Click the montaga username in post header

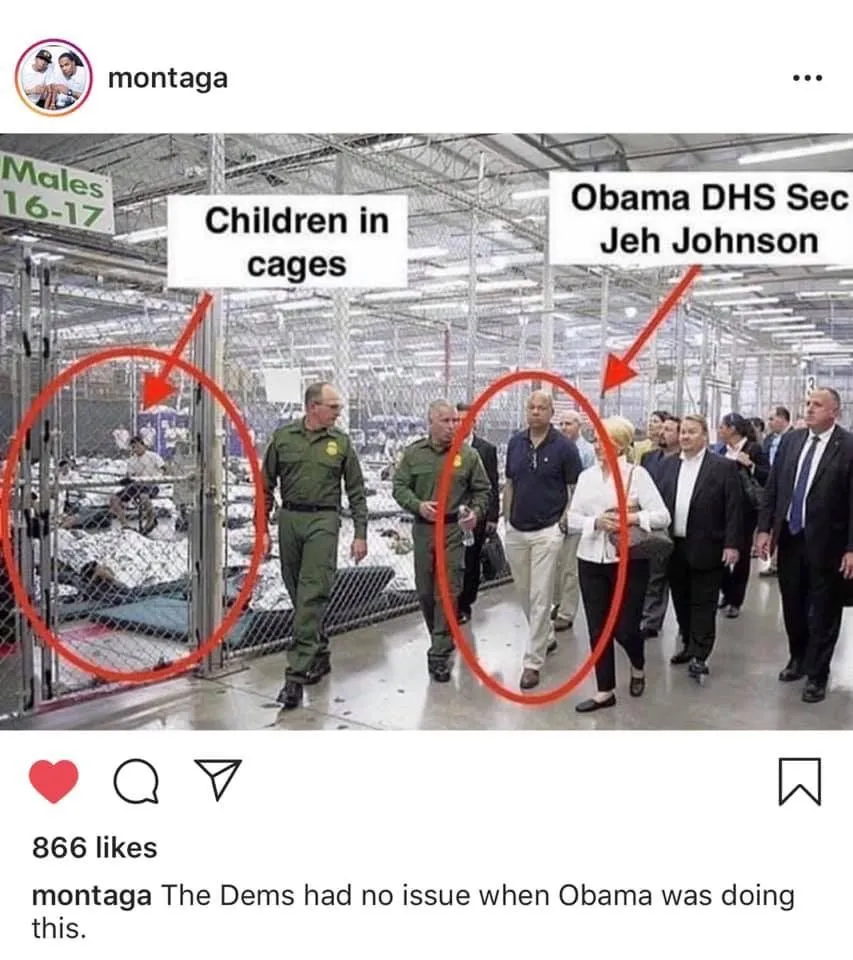click(x=168, y=78)
